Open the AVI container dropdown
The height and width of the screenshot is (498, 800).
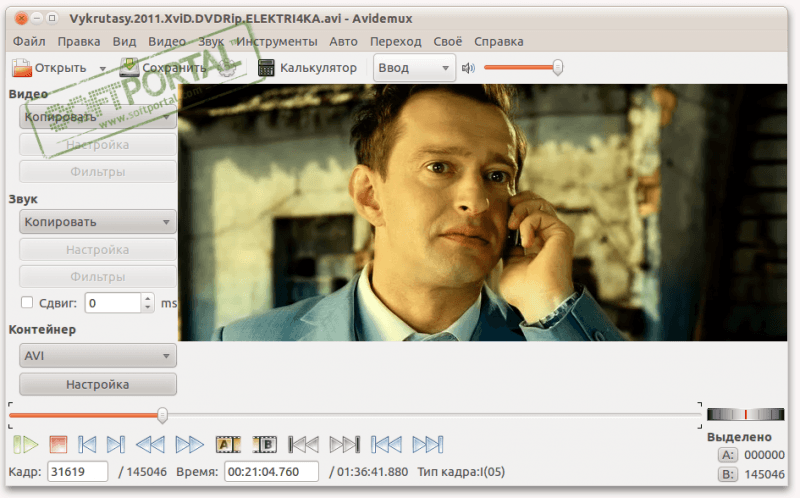pyautogui.click(x=98, y=356)
